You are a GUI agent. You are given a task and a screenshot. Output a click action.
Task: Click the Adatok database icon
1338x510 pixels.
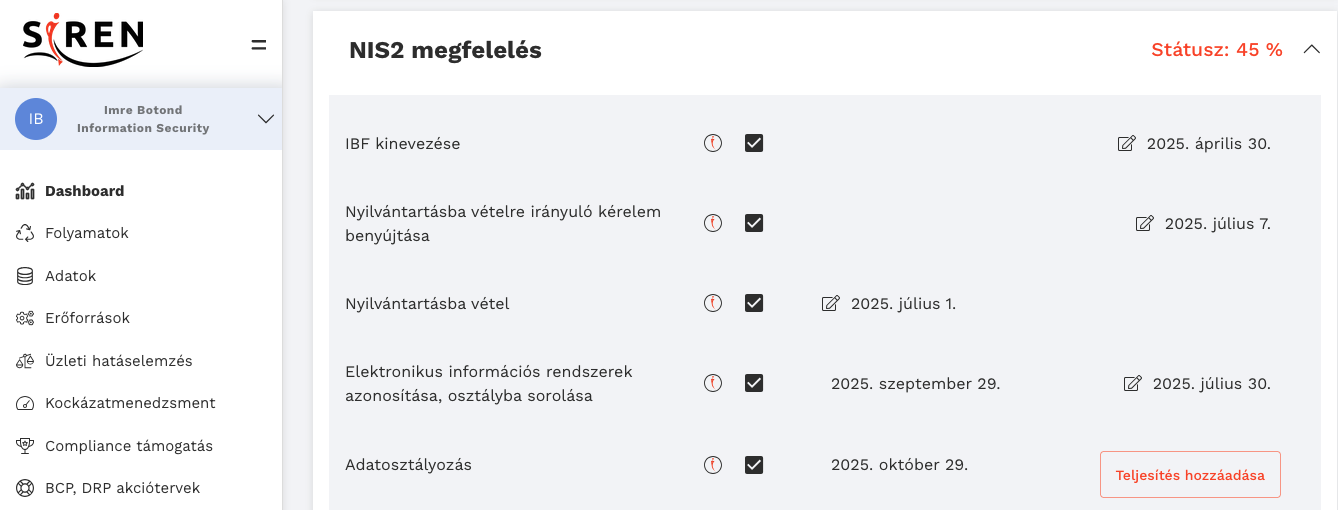click(26, 276)
